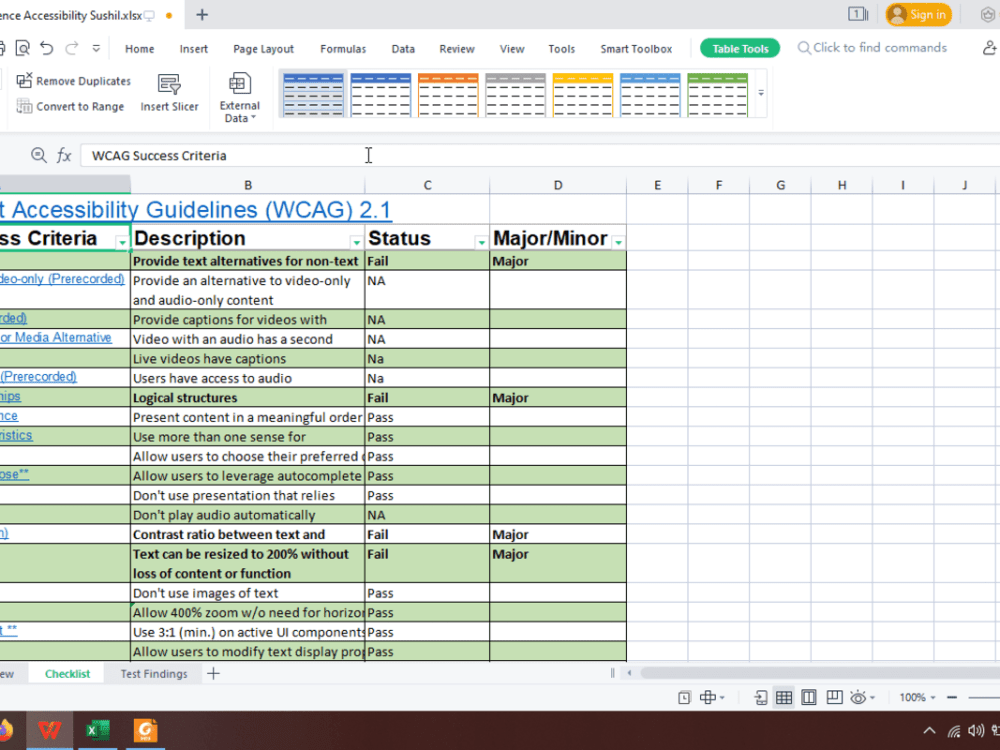Open the Insert tab

tap(194, 49)
